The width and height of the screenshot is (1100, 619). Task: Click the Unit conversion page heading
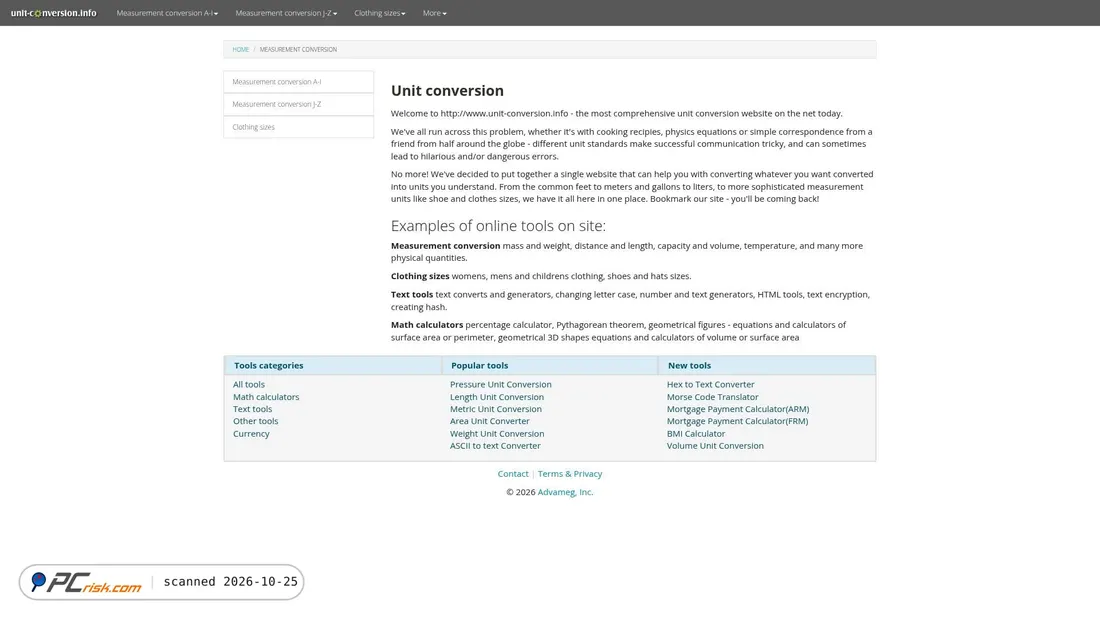(x=448, y=91)
